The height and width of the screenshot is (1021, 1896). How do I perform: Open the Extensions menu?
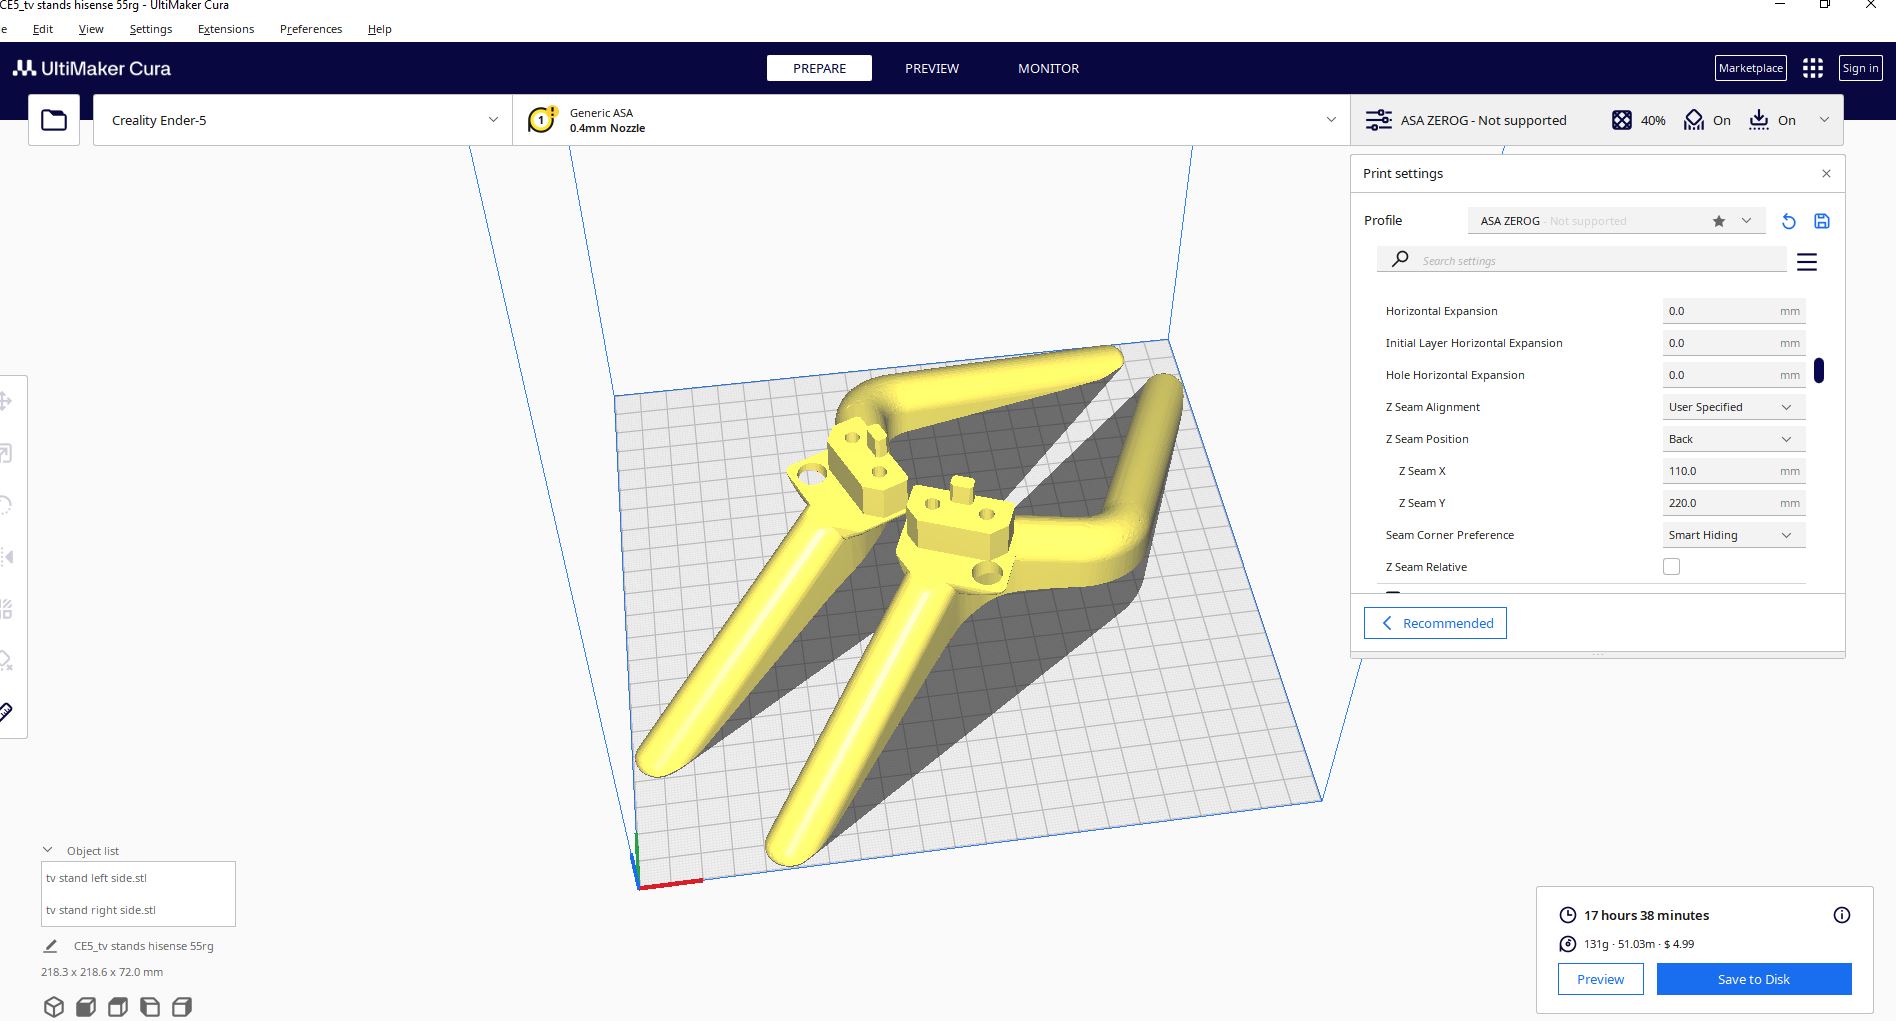[226, 29]
